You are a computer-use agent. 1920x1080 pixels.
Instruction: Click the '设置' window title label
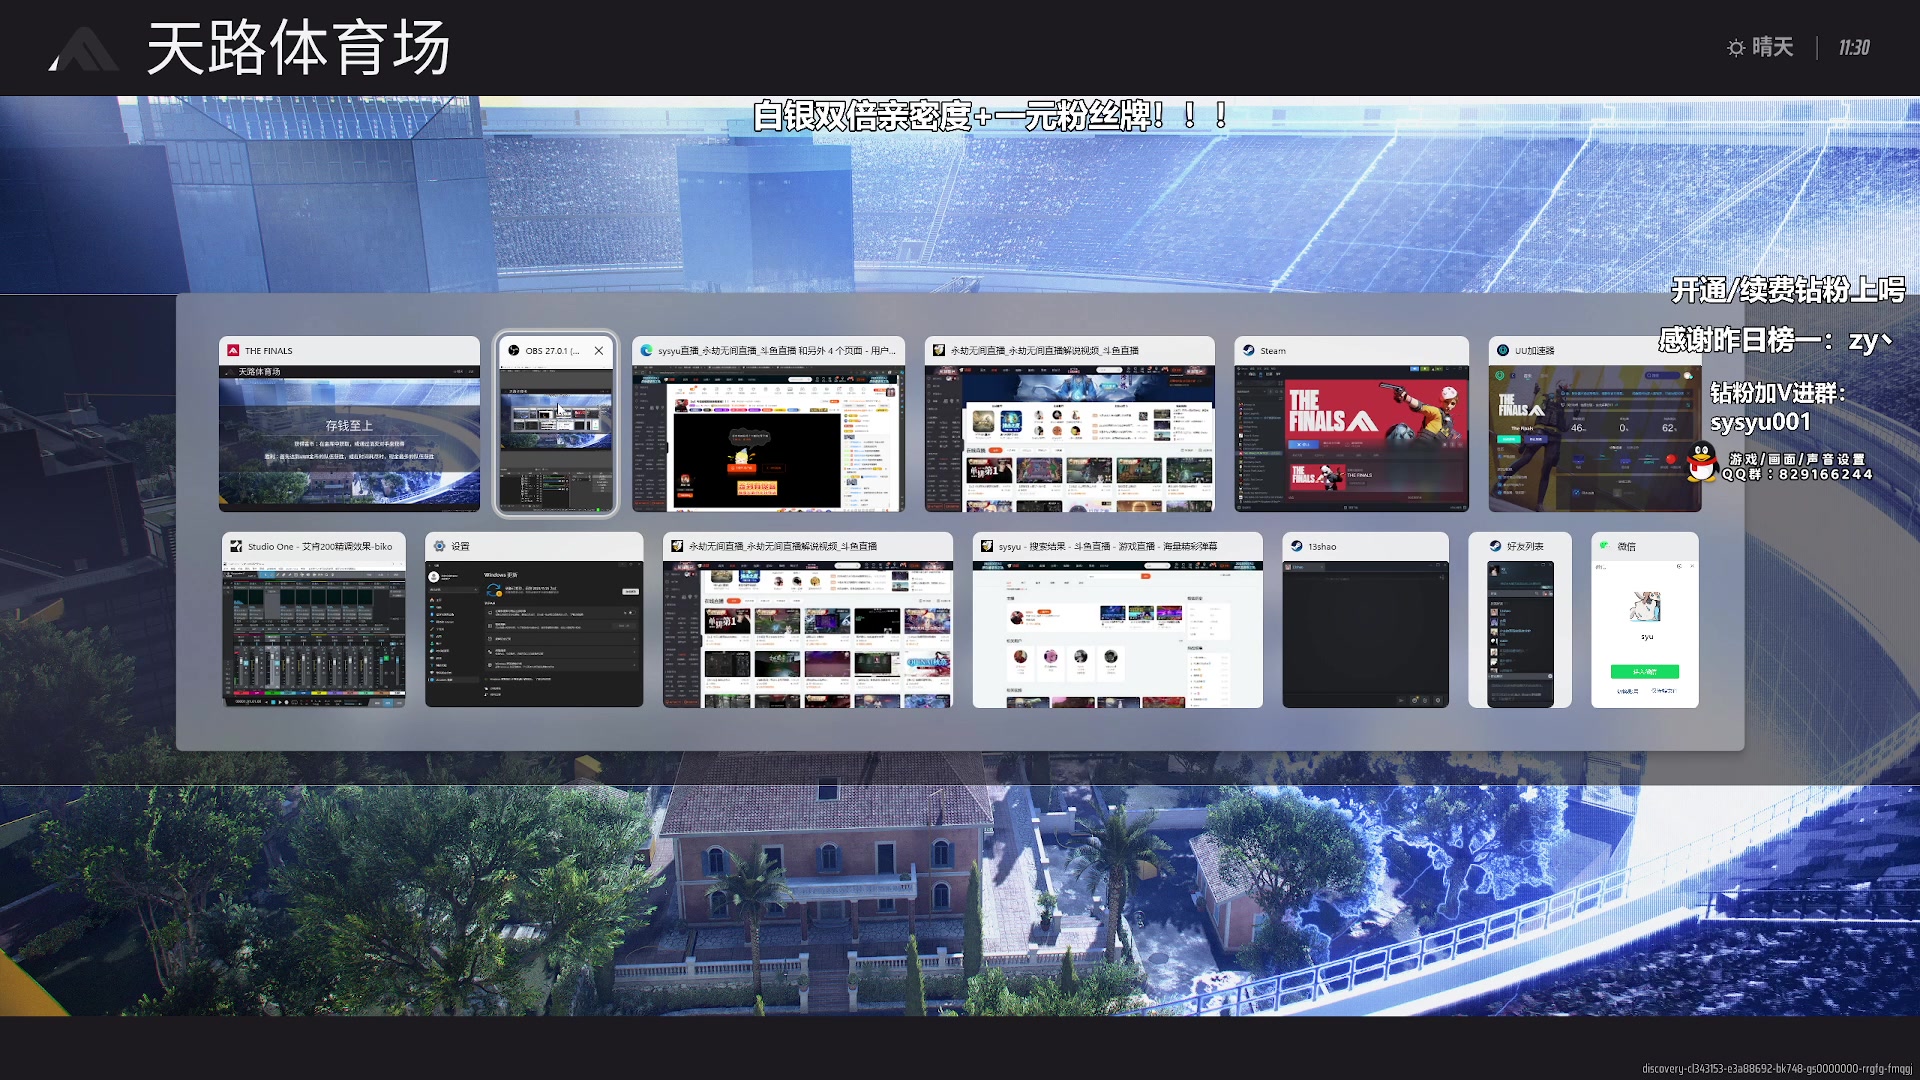tap(460, 547)
